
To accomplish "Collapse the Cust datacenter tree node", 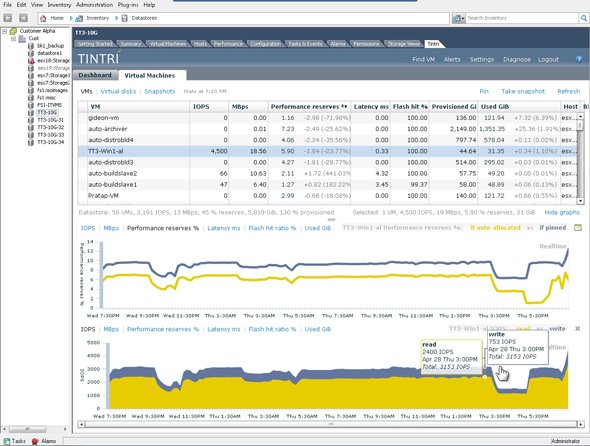I will tap(14, 38).
